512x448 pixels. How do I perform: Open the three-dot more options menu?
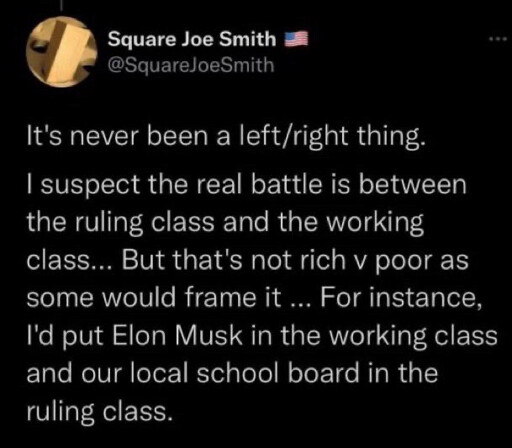click(x=499, y=39)
